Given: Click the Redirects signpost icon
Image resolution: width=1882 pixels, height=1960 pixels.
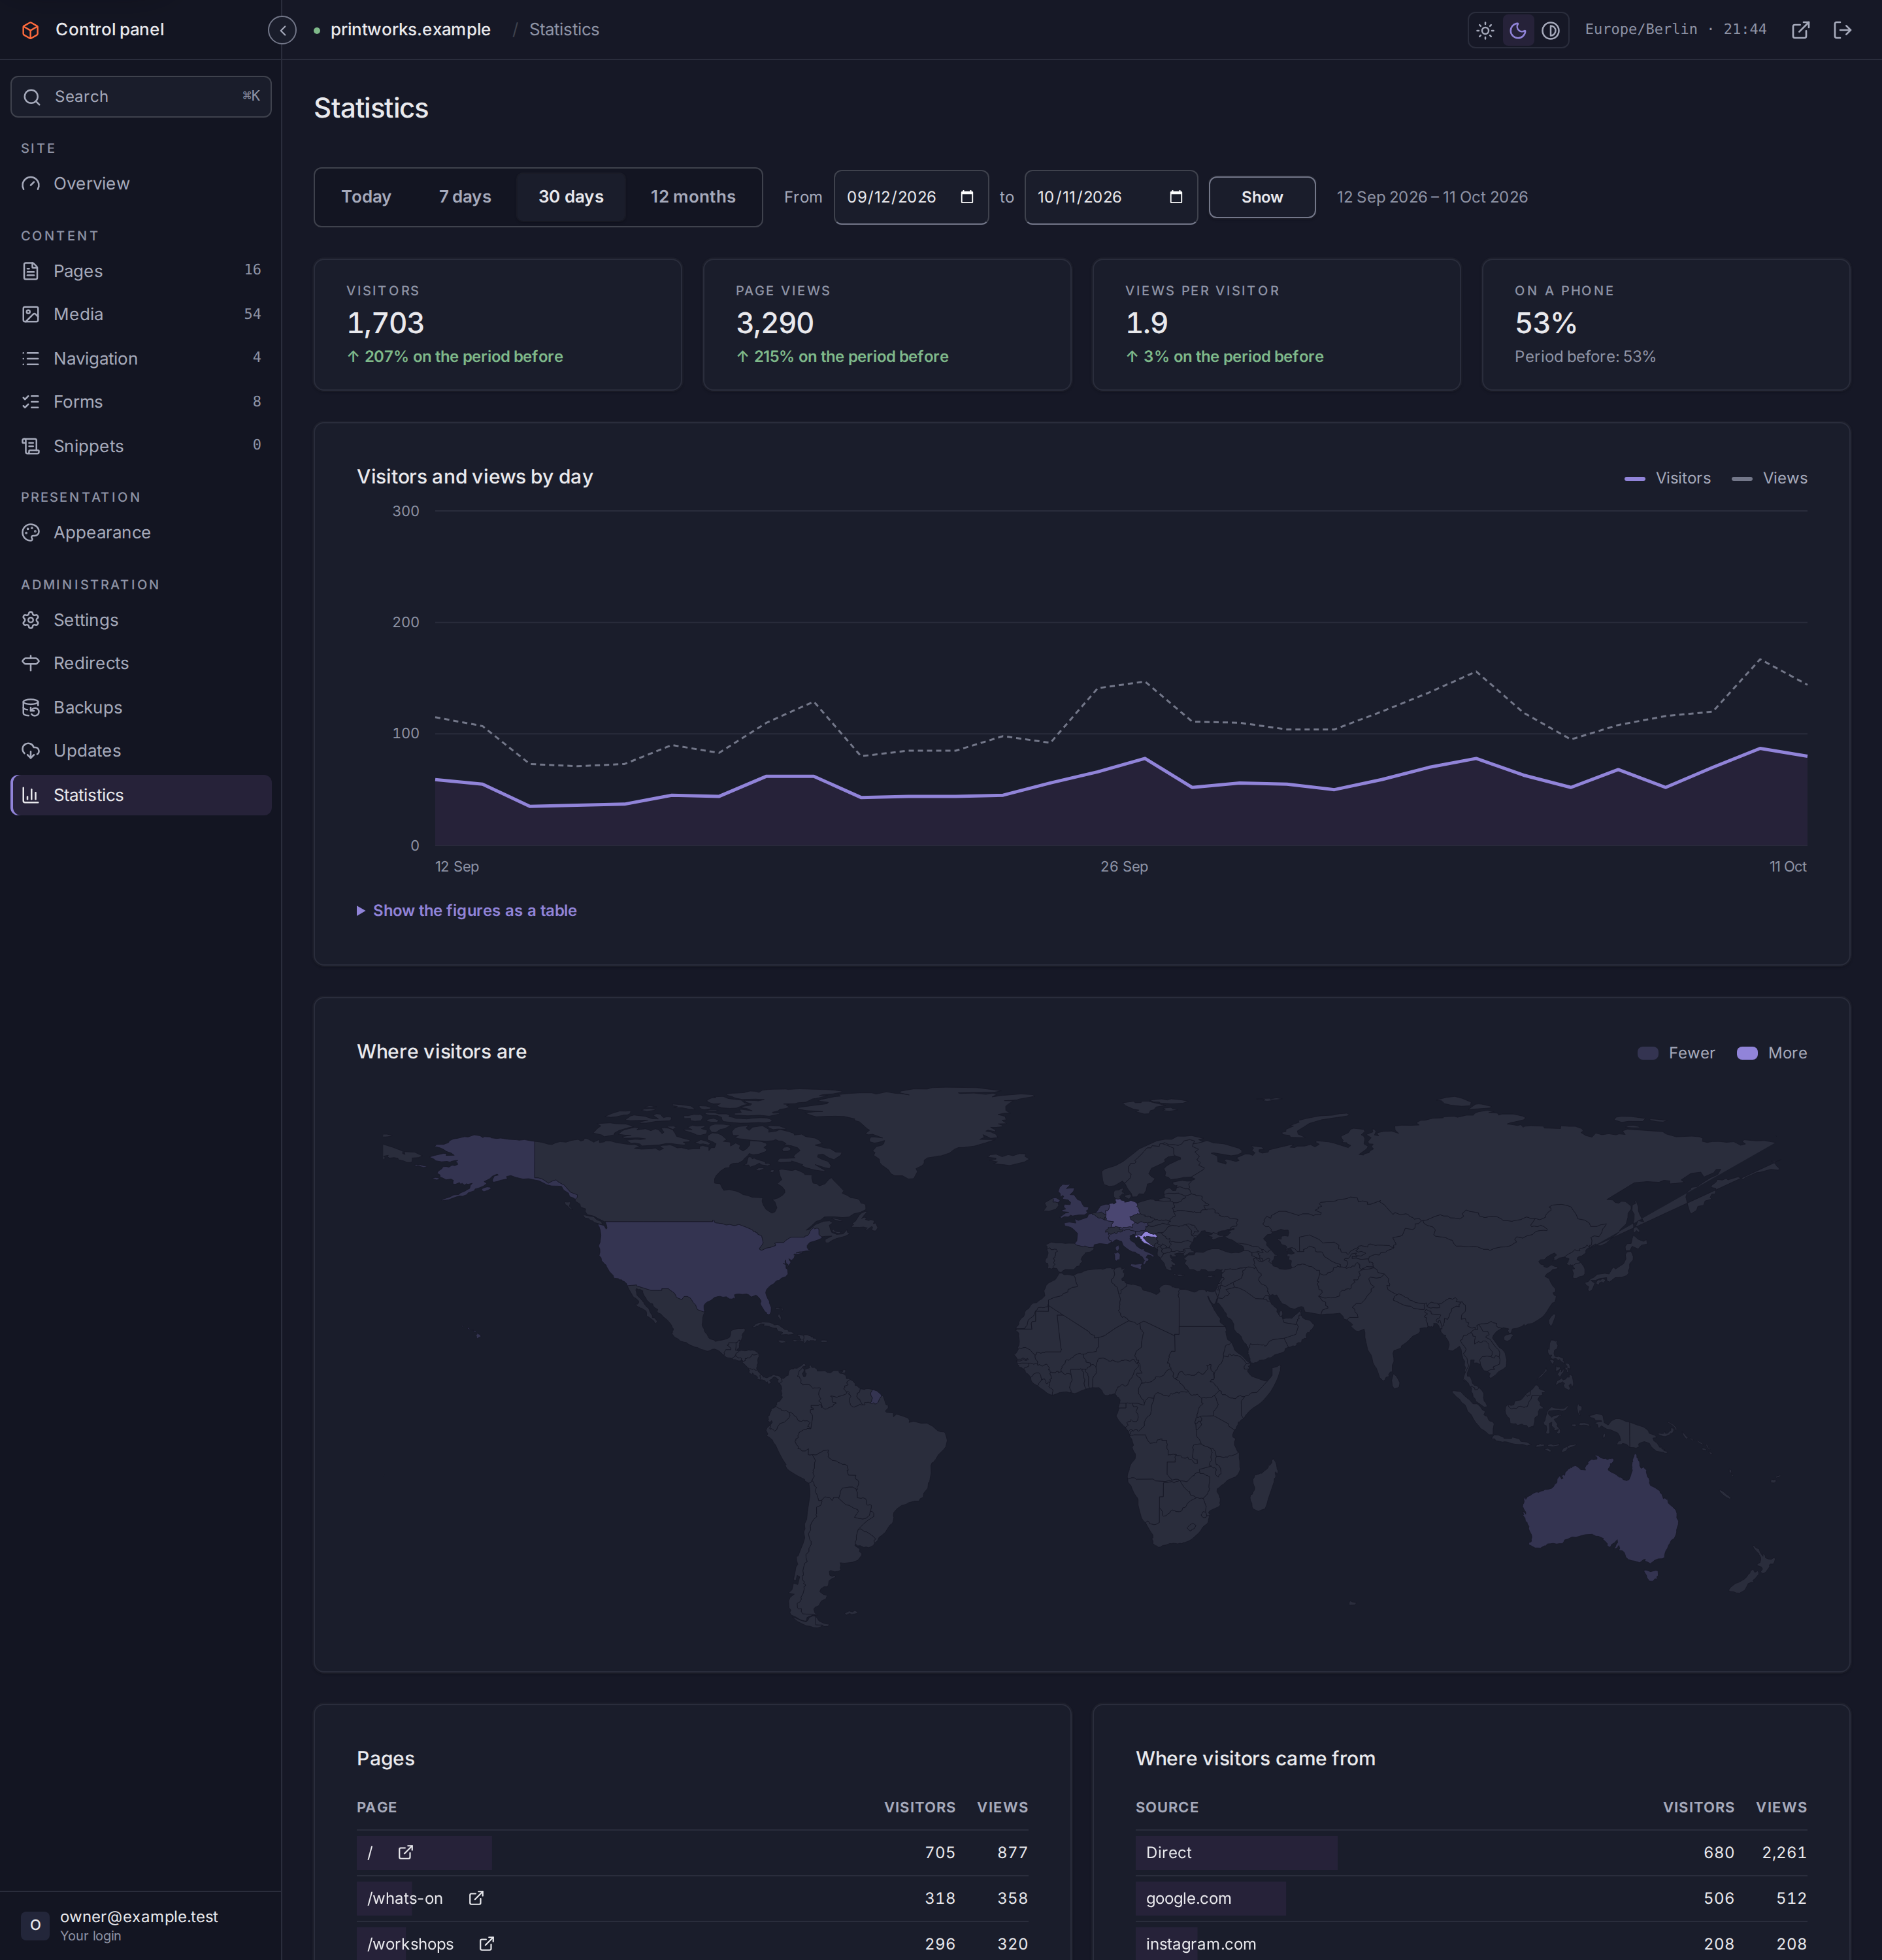Looking at the screenshot, I should (31, 663).
